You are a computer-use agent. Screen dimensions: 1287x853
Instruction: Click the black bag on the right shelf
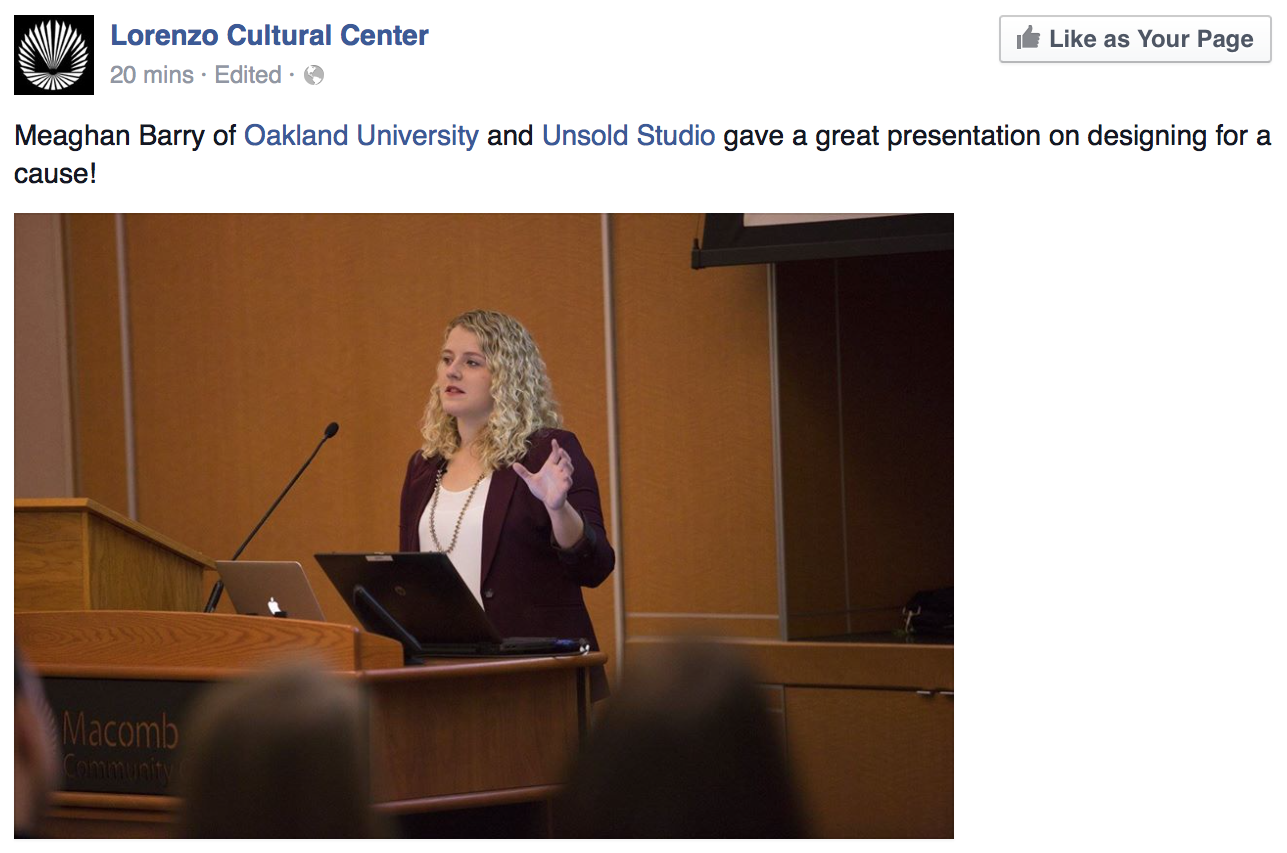(927, 611)
